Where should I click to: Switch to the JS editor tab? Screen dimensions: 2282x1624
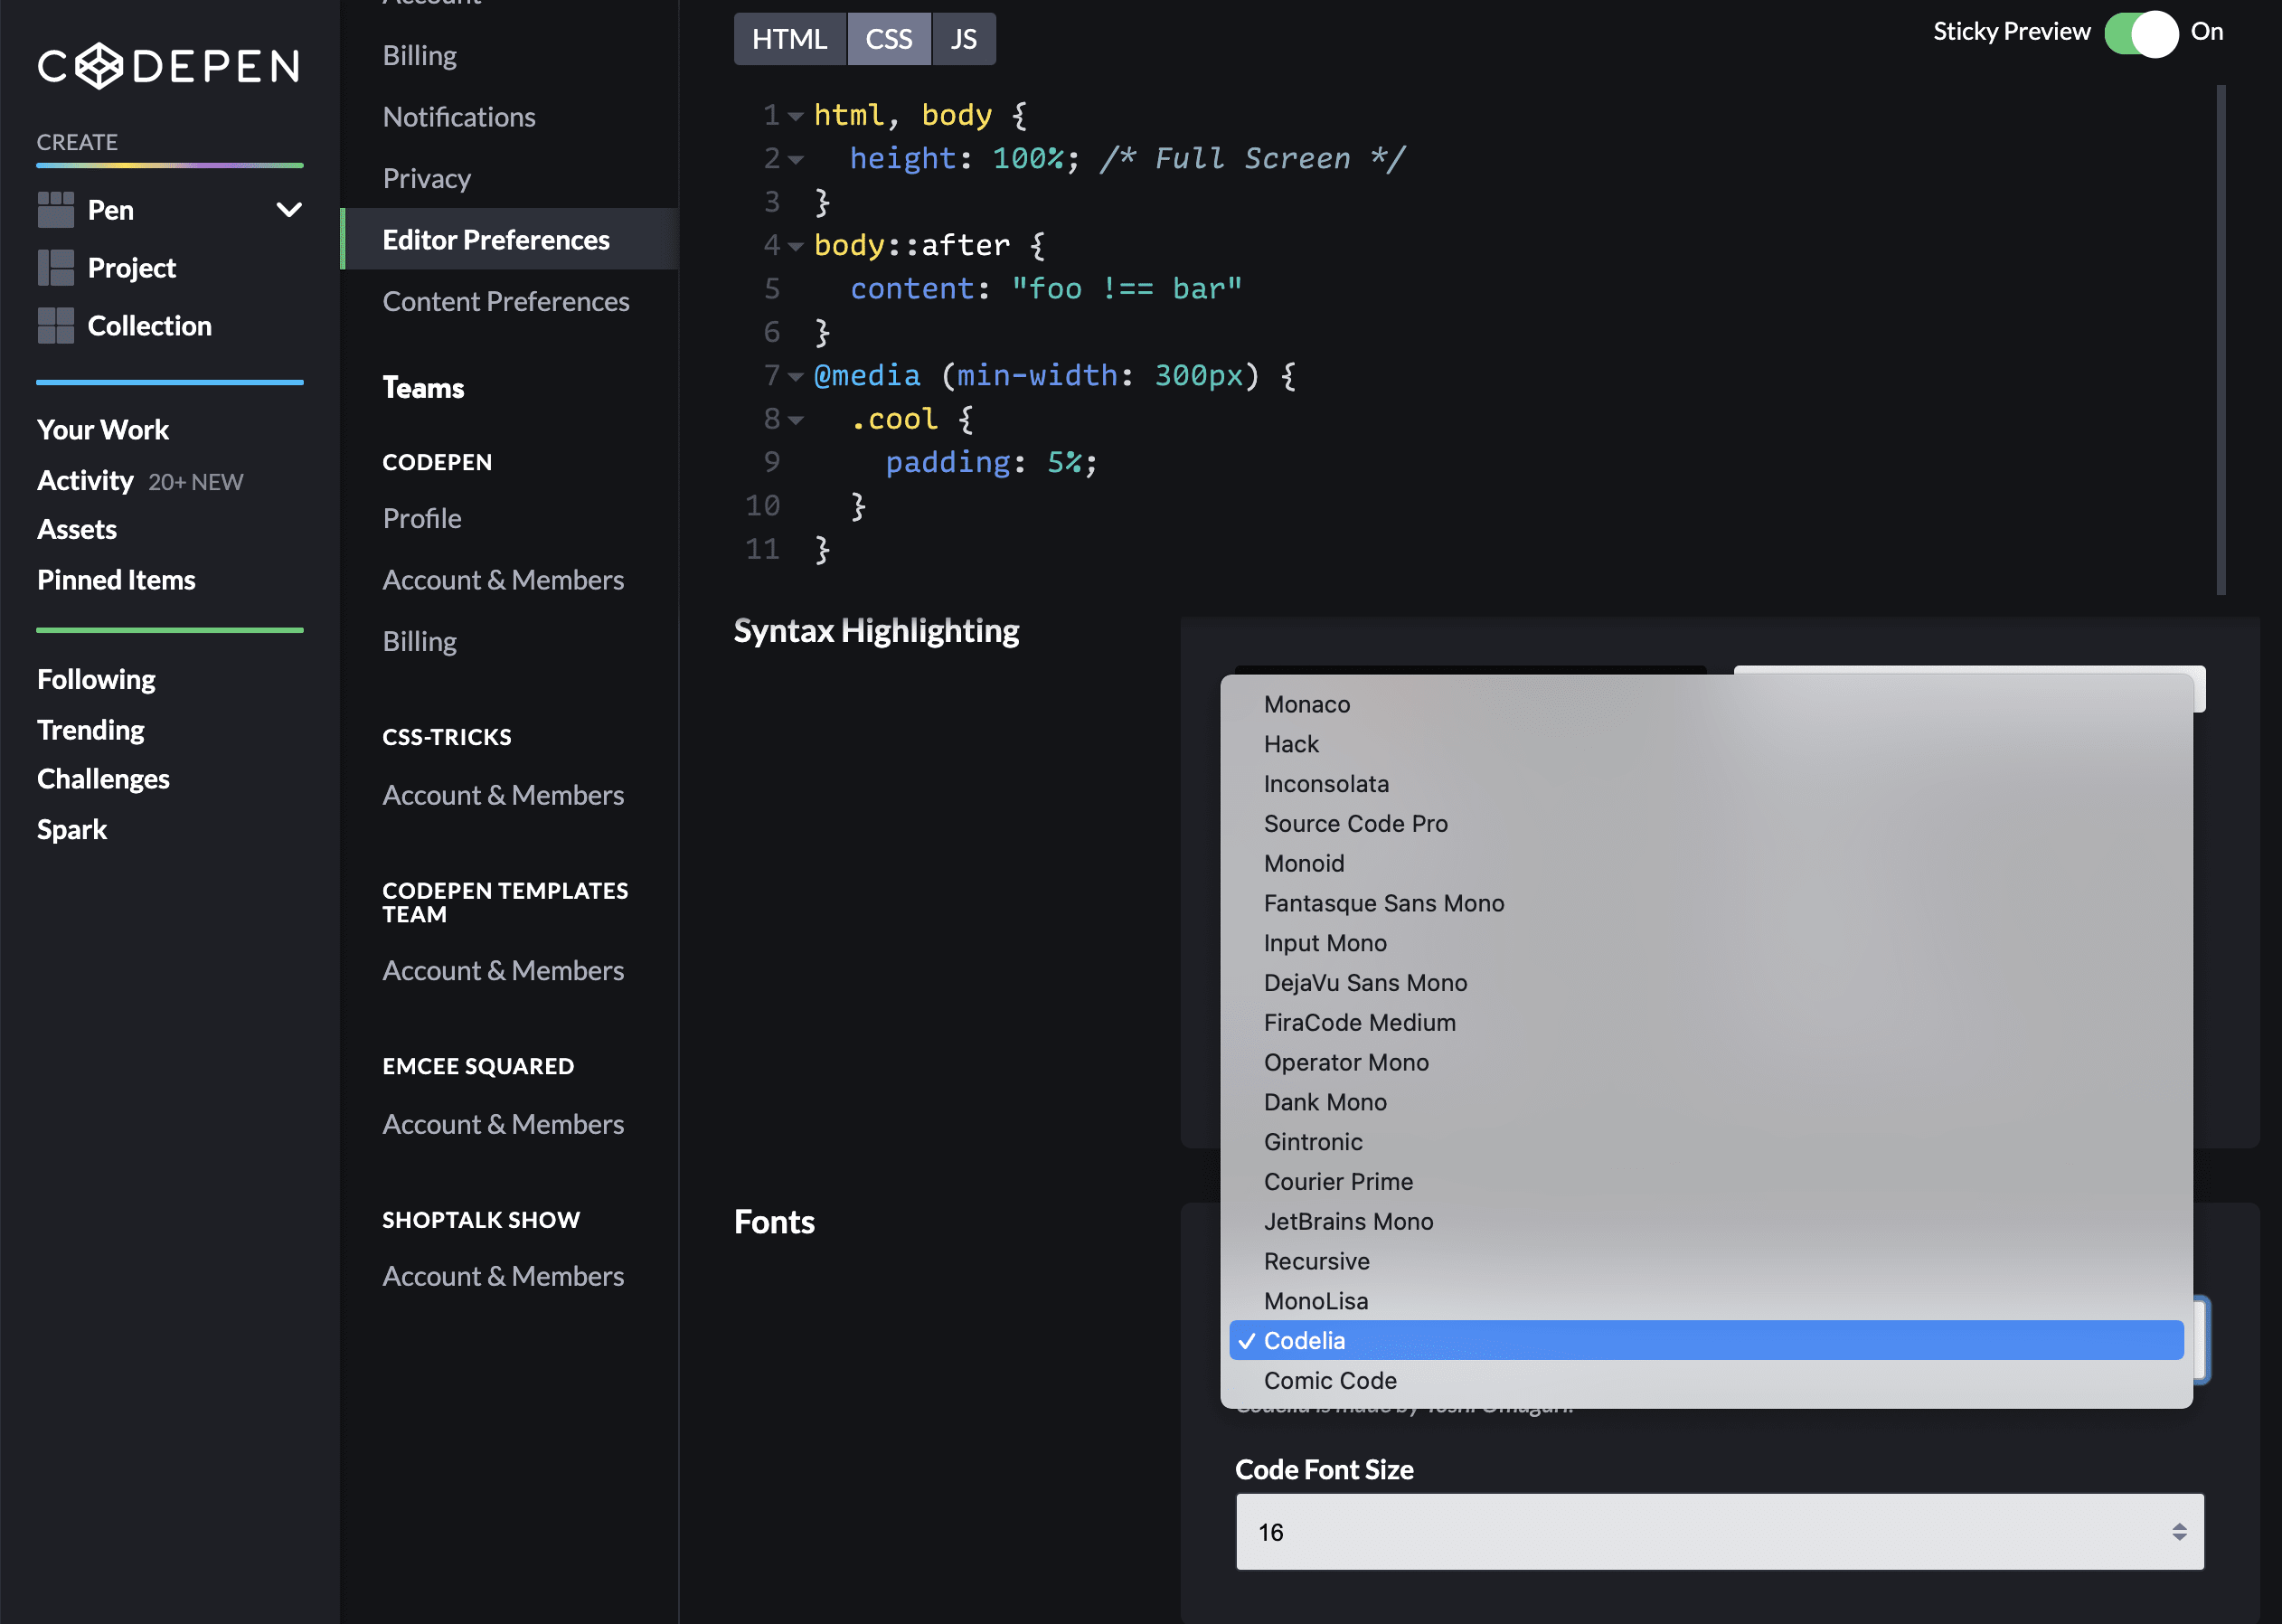point(962,38)
